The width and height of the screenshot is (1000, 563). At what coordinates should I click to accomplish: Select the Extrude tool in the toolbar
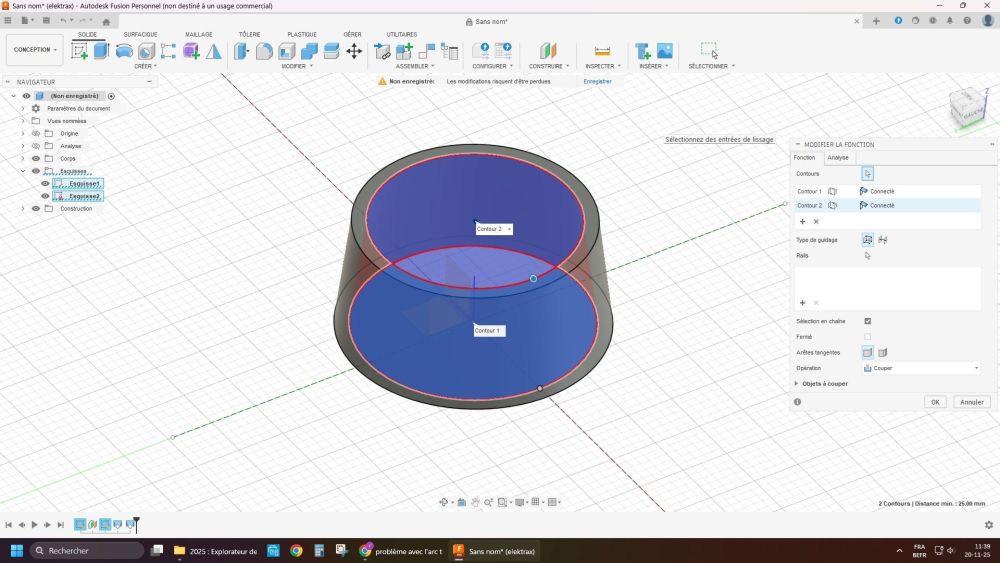point(101,51)
